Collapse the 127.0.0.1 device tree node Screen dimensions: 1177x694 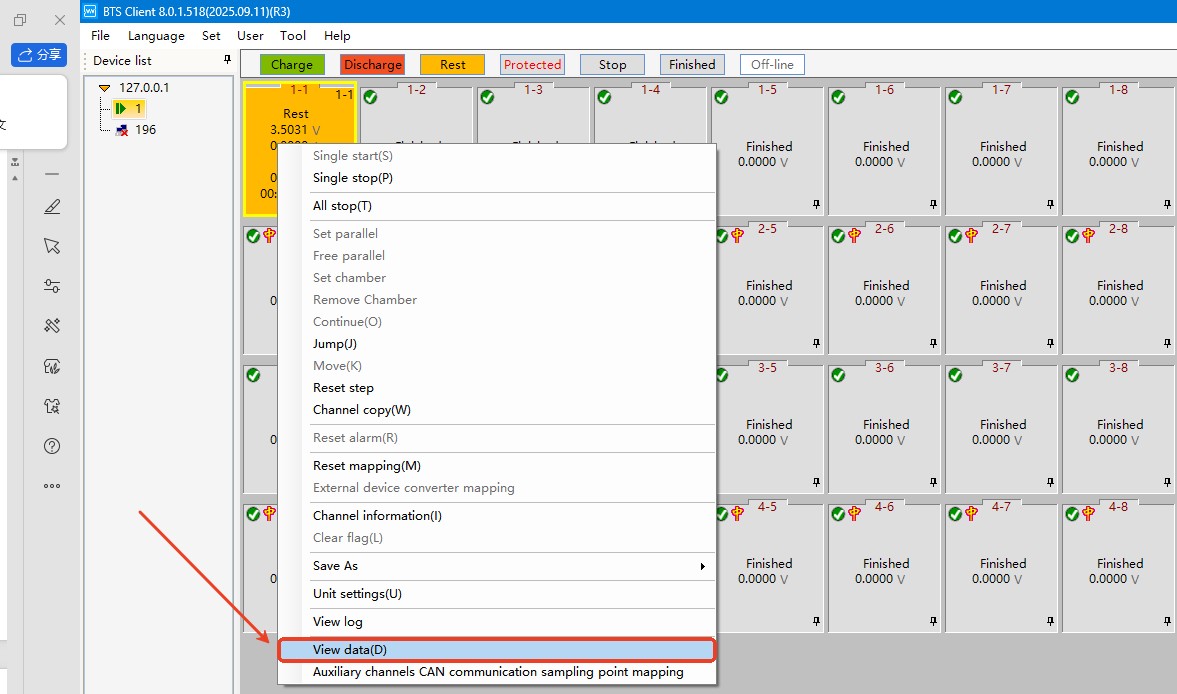(105, 88)
